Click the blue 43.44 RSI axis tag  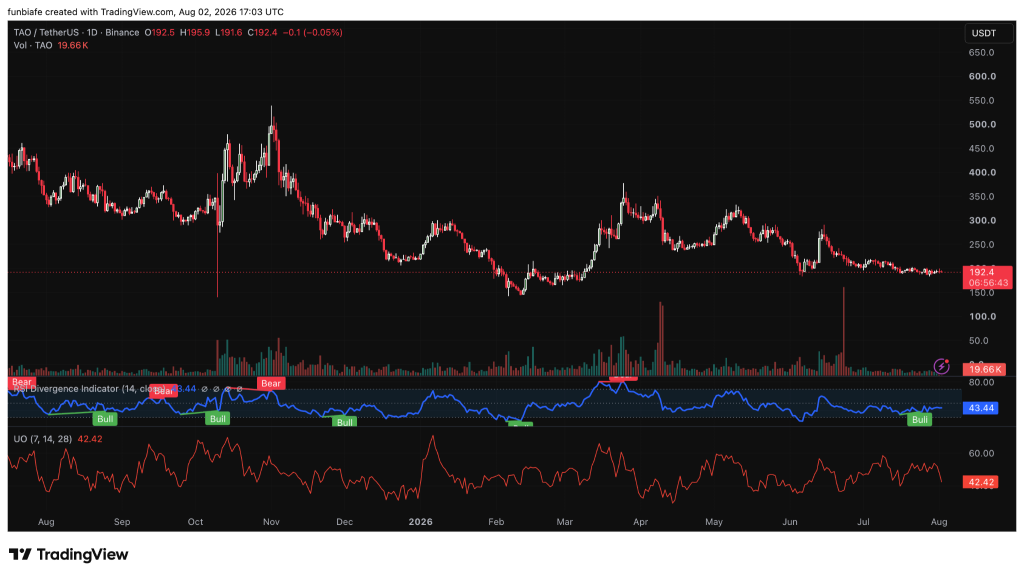pyautogui.click(x=980, y=408)
